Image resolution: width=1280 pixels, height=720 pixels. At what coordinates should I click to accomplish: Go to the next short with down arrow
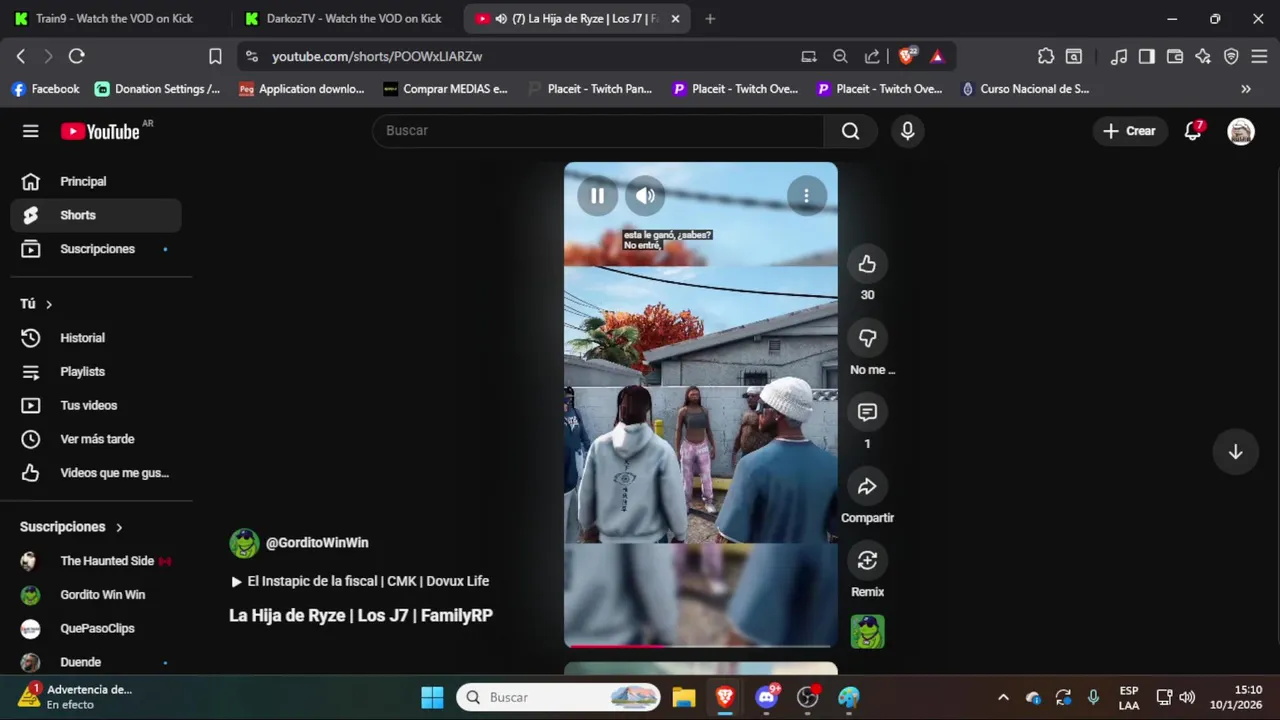1235,452
